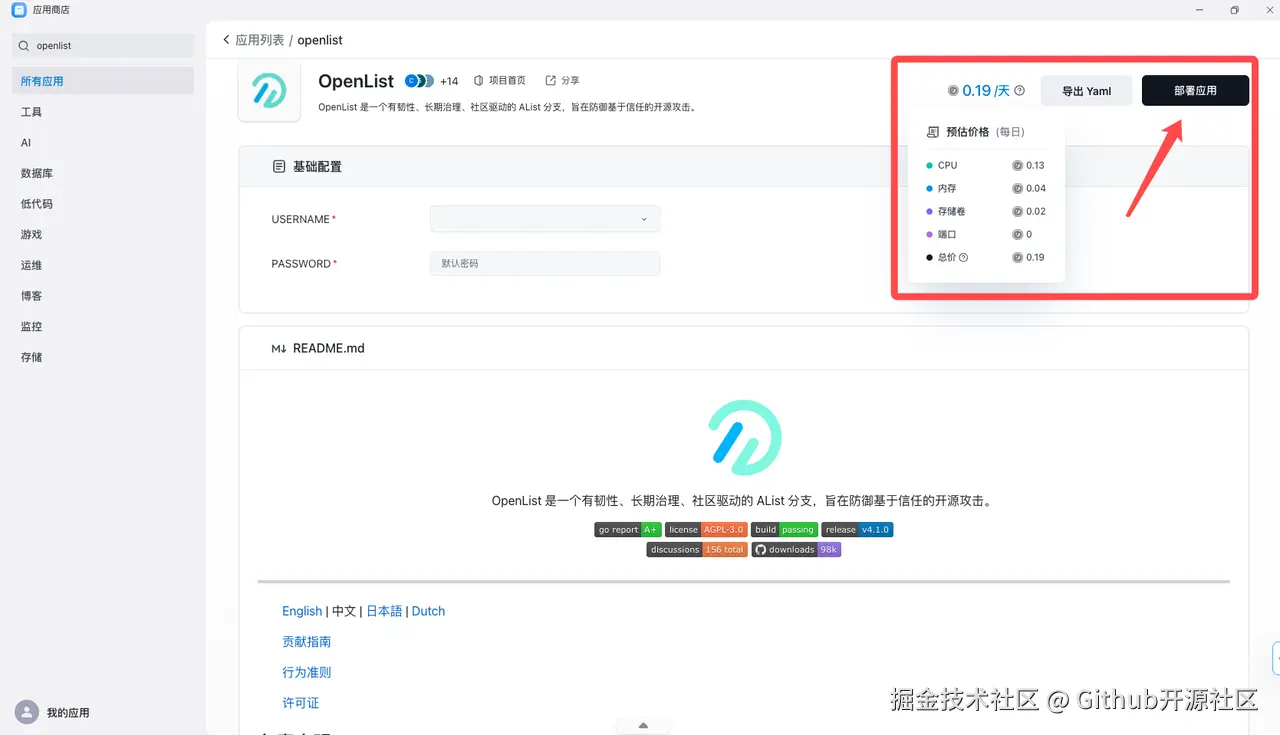The height and width of the screenshot is (735, 1280).
Task: Click the go report A+ badge
Action: (x=628, y=530)
